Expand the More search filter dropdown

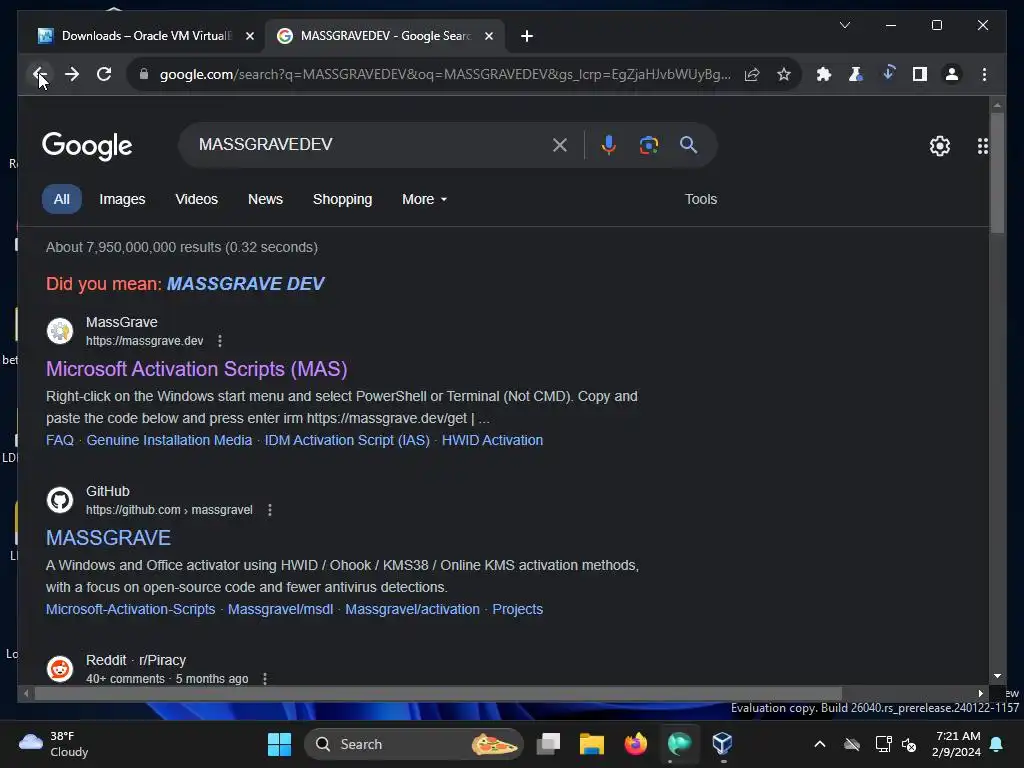tap(424, 199)
